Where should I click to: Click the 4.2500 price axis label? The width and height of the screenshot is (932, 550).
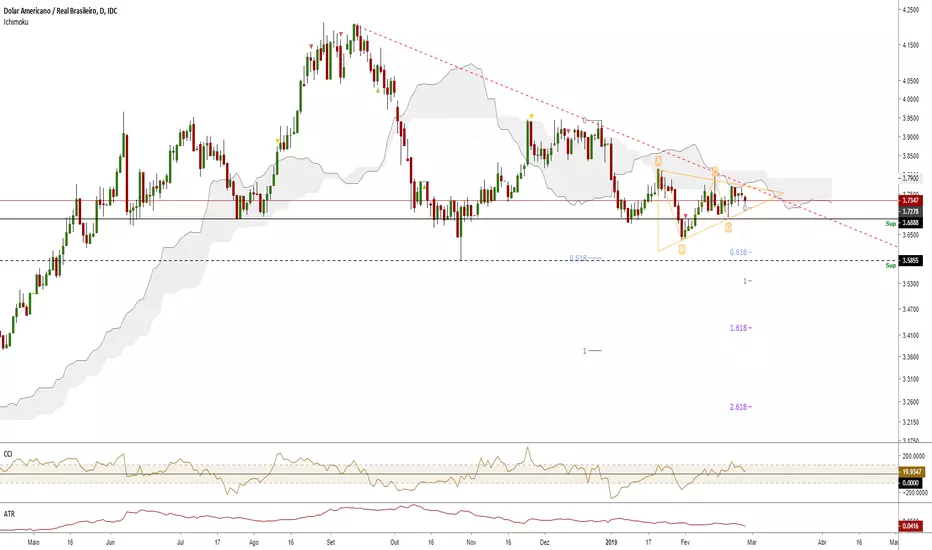(911, 10)
